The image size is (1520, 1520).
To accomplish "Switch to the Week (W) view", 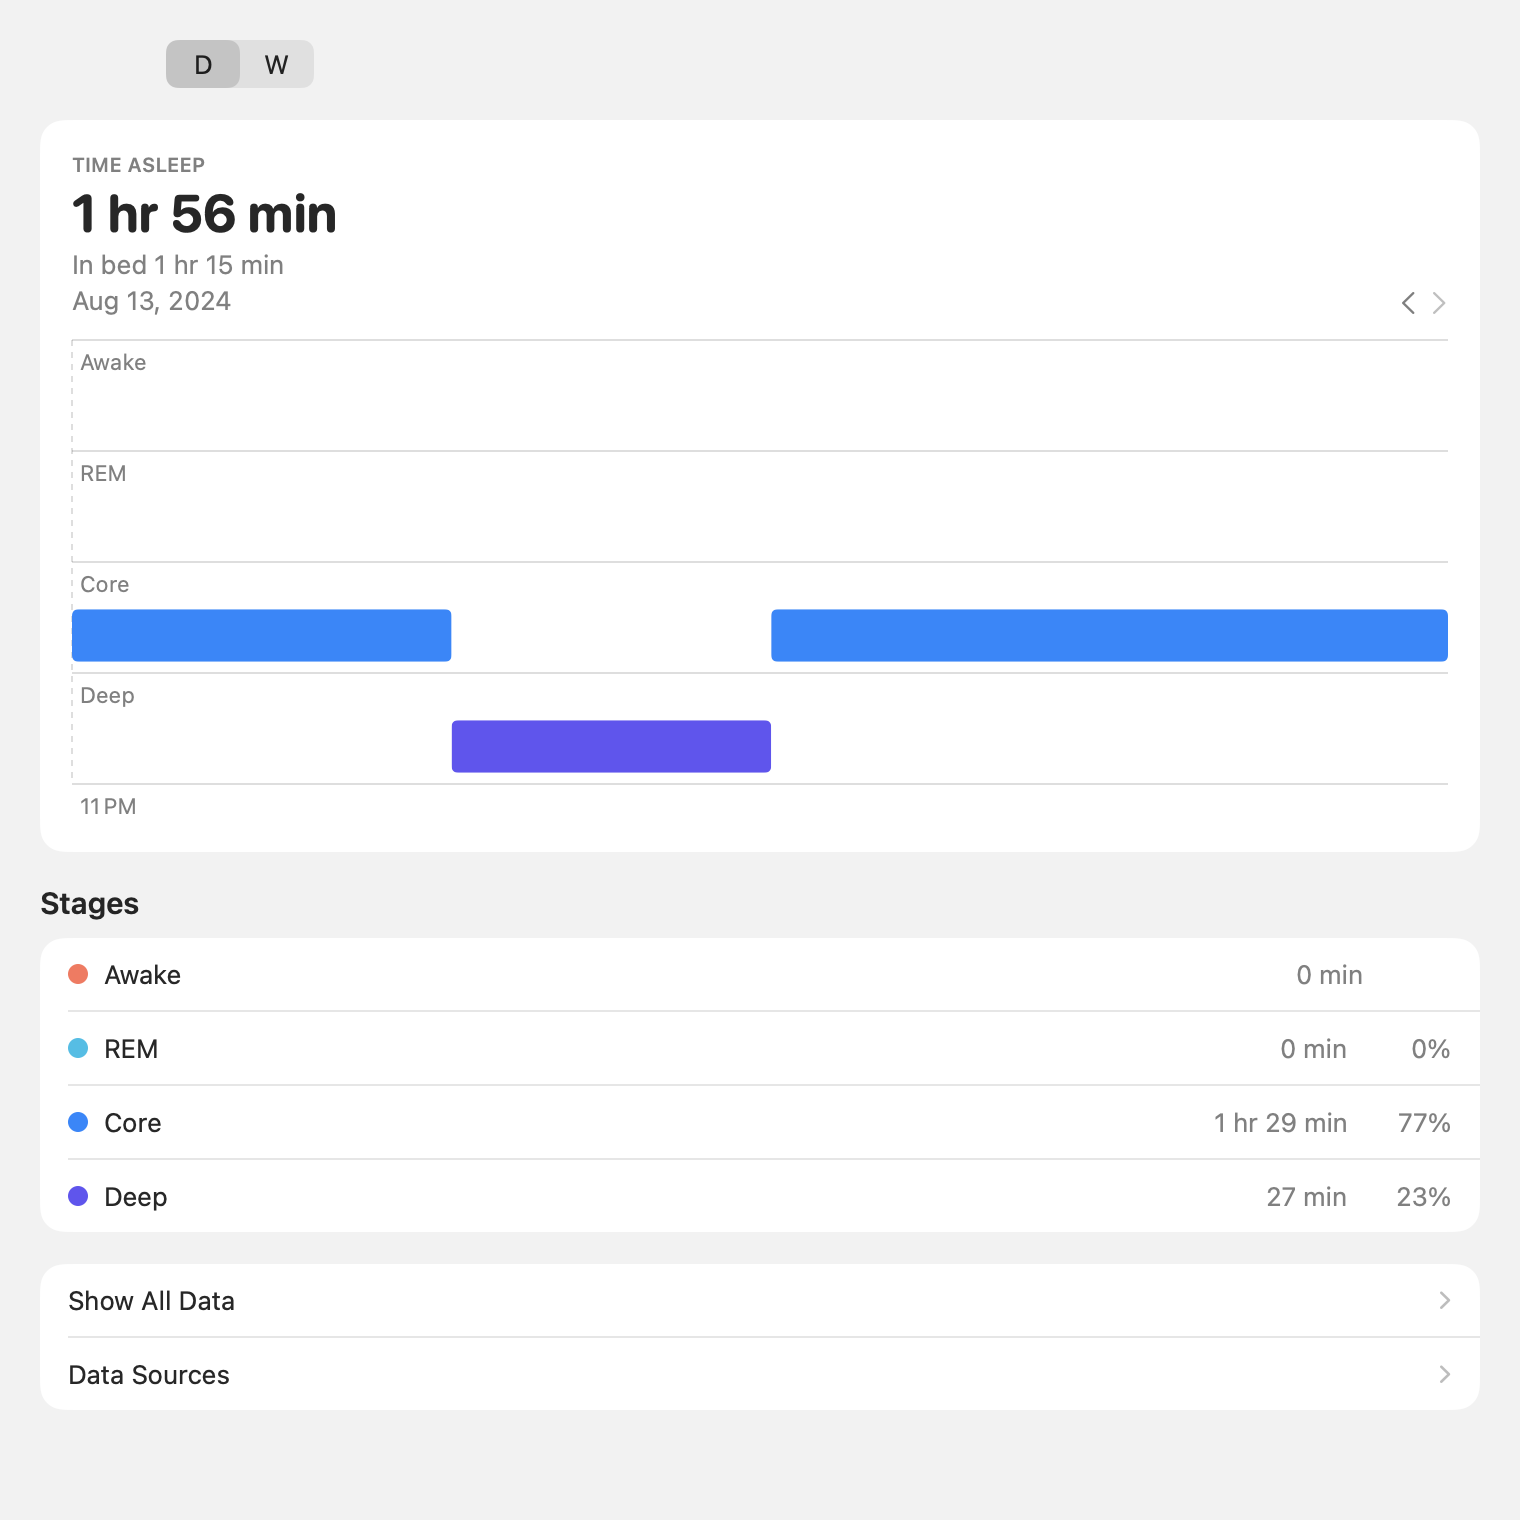I will [x=277, y=64].
